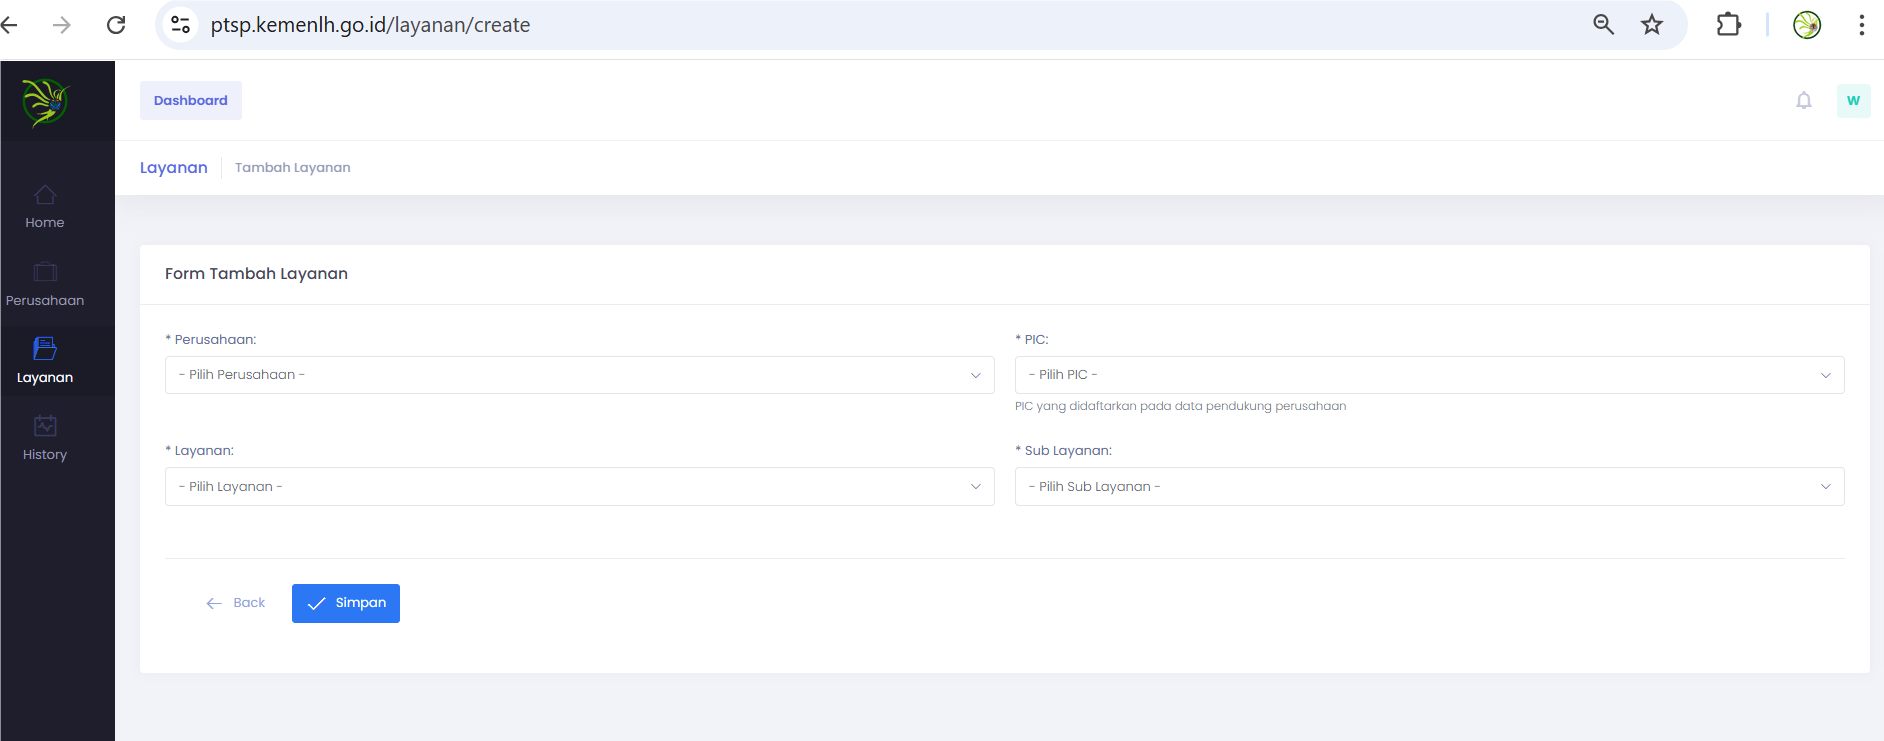Open the user avatar W menu
The height and width of the screenshot is (741, 1884).
click(x=1853, y=101)
